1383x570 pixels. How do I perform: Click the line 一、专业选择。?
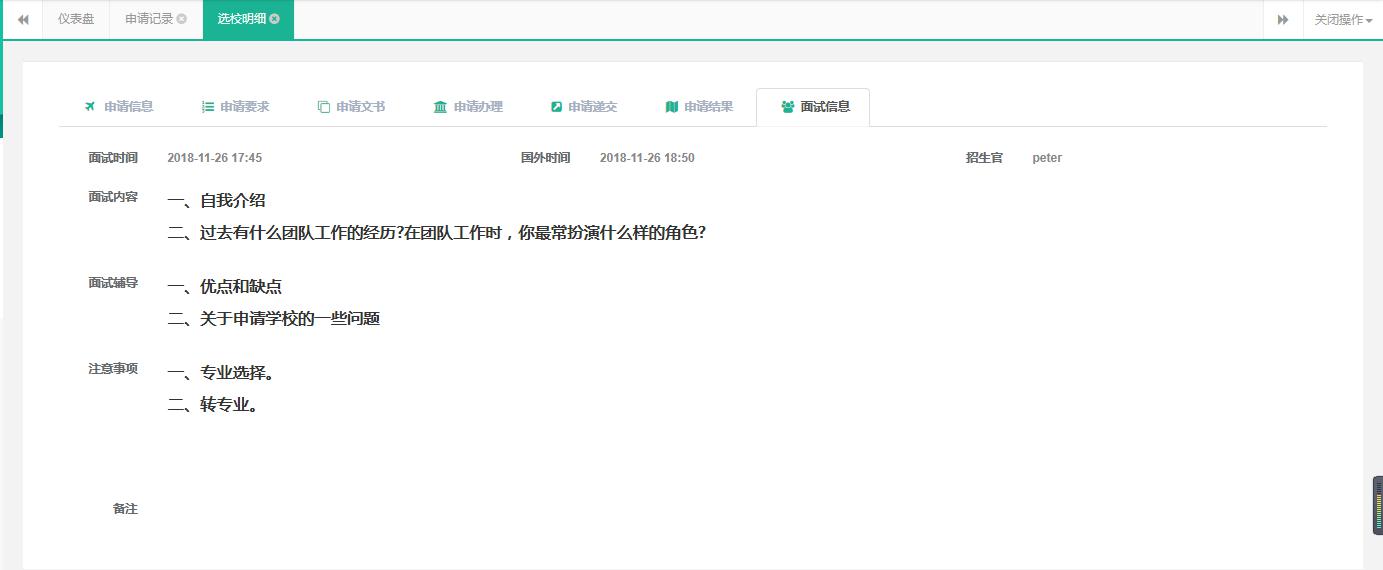click(x=221, y=372)
